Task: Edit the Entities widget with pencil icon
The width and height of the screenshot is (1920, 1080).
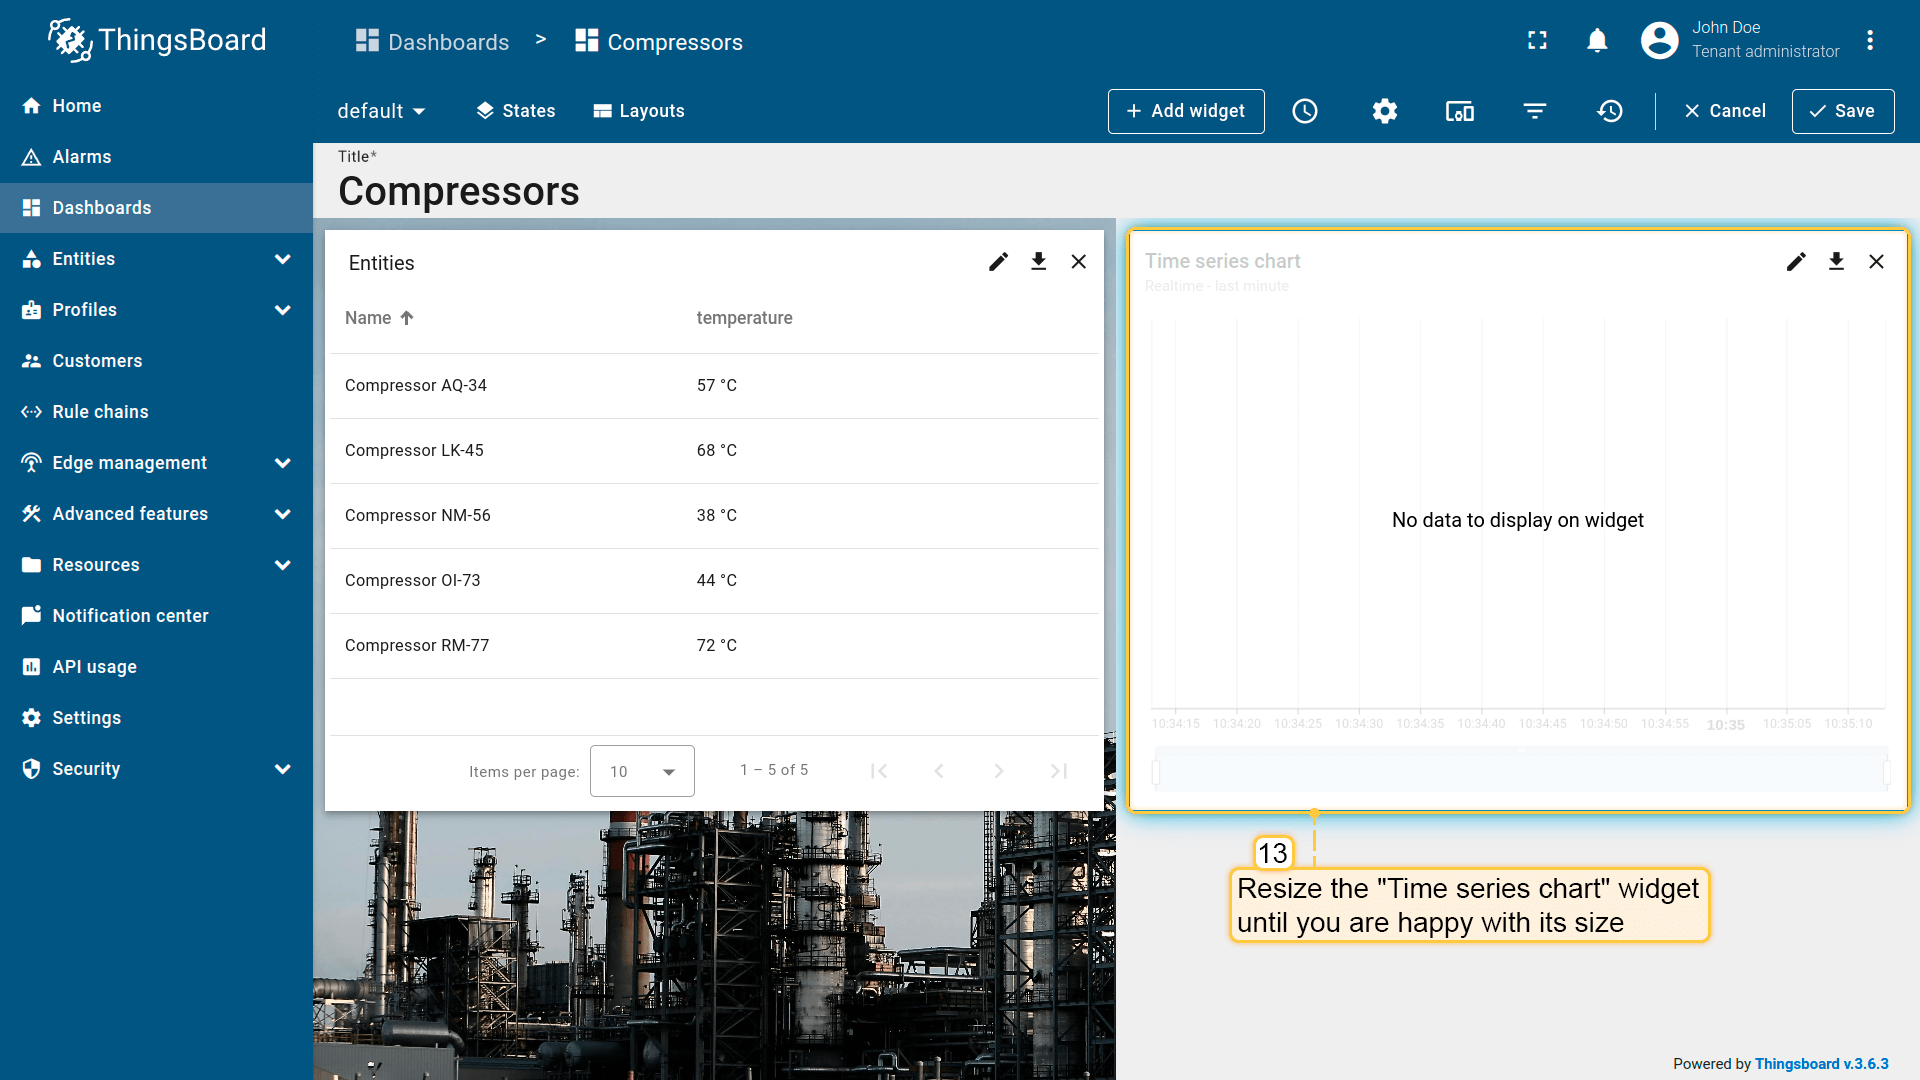Action: pyautogui.click(x=998, y=262)
